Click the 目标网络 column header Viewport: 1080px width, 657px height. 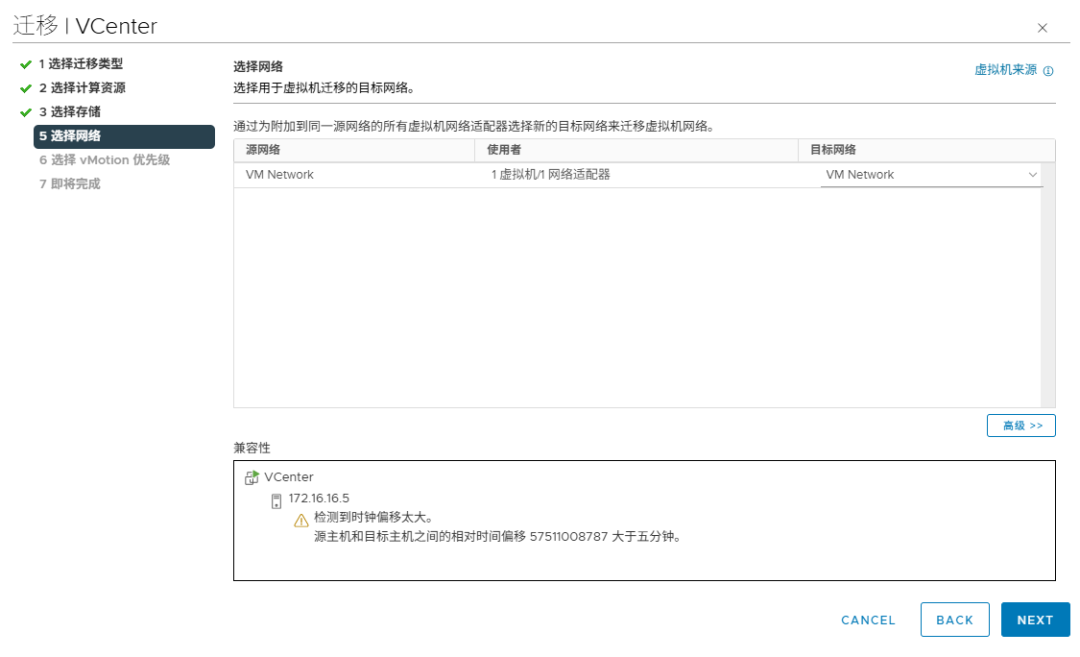pos(926,150)
